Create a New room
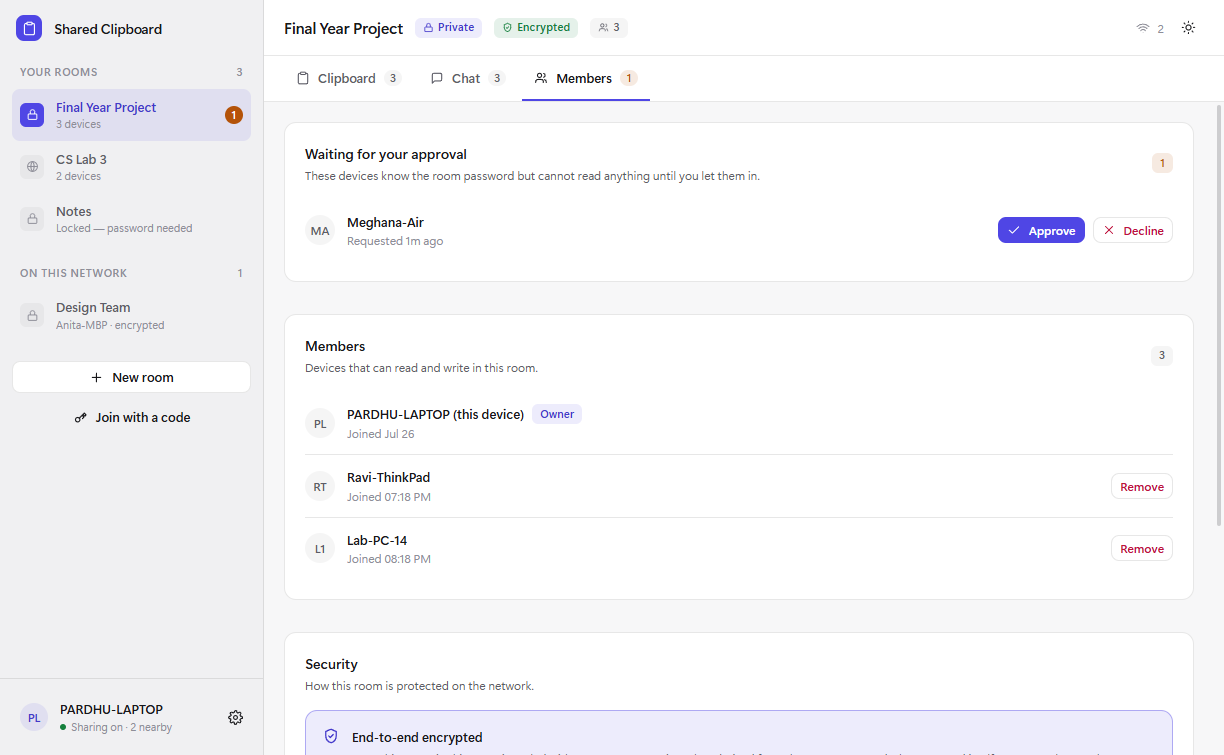This screenshot has height=755, width=1224. pyautogui.click(x=131, y=377)
